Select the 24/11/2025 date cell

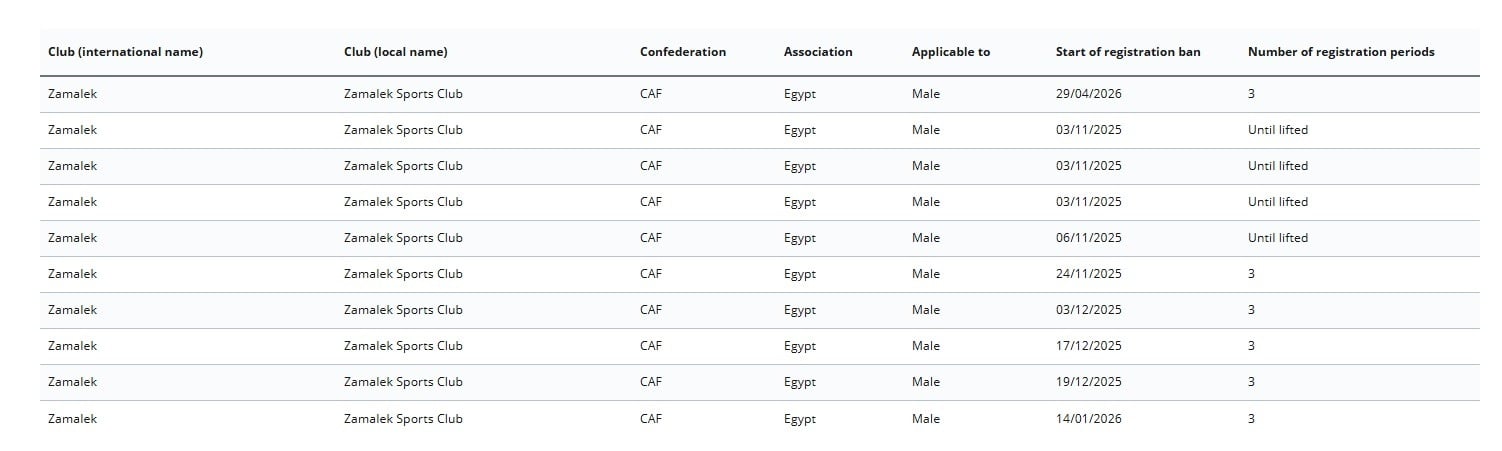(x=1089, y=274)
